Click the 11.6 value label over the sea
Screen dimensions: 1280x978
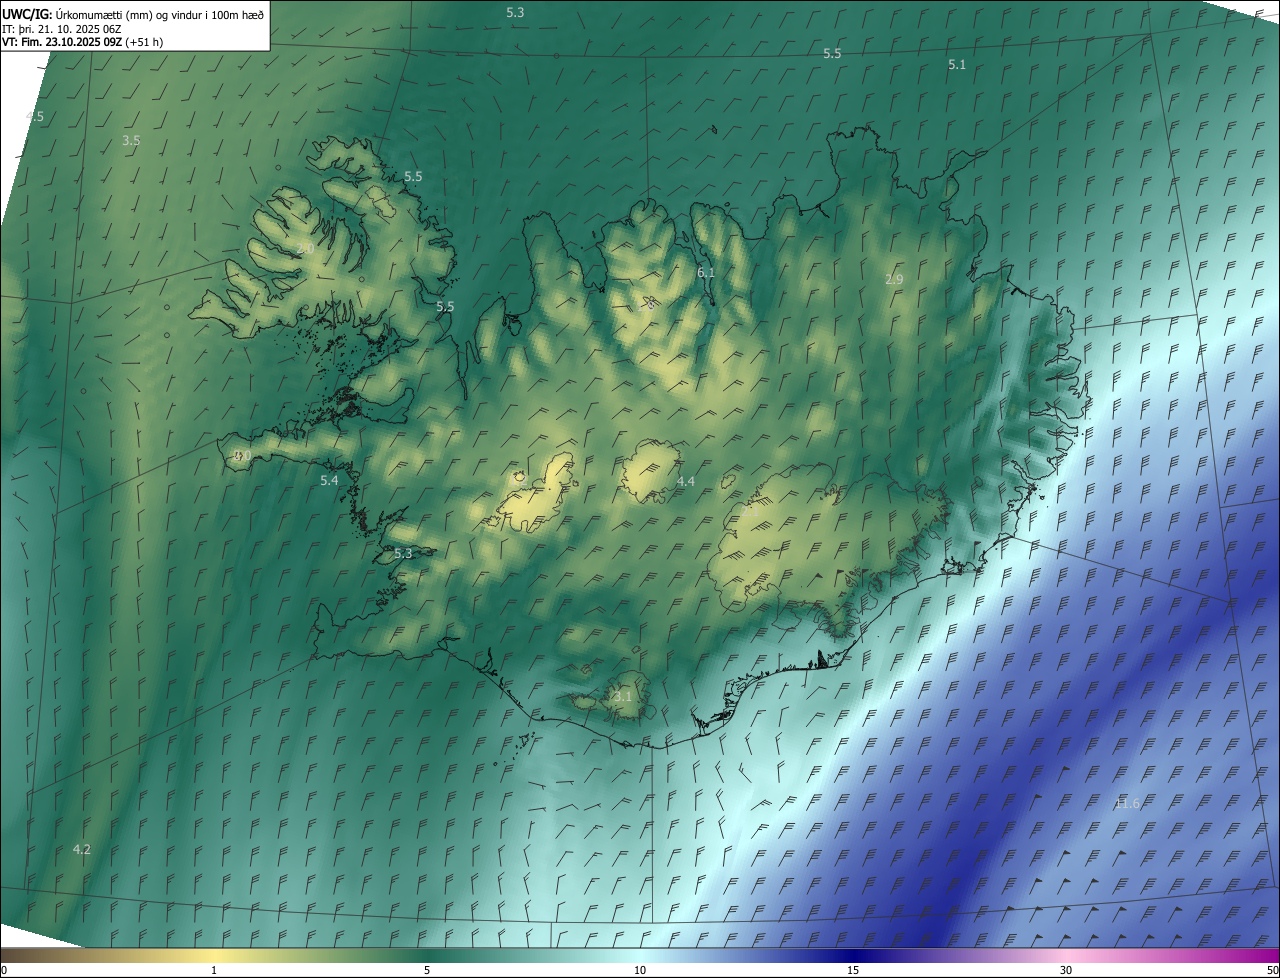1126,803
